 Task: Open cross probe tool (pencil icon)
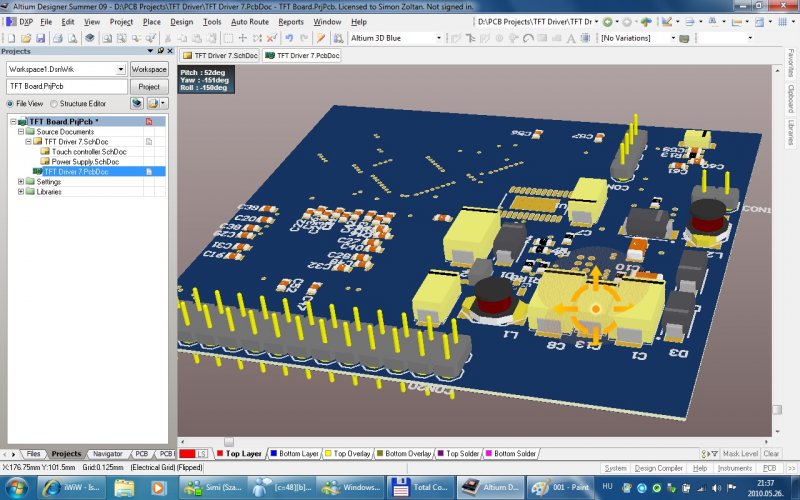[x=321, y=38]
